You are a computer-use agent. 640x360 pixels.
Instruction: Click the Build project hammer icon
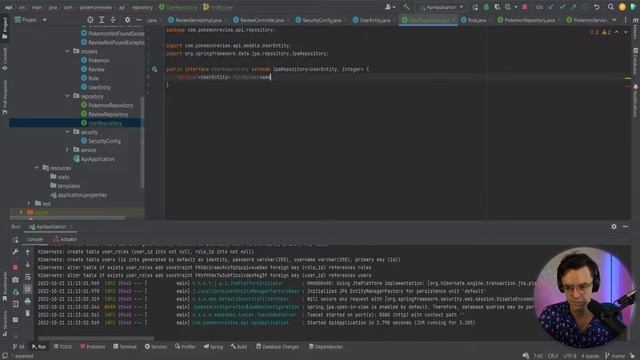click(406, 7)
